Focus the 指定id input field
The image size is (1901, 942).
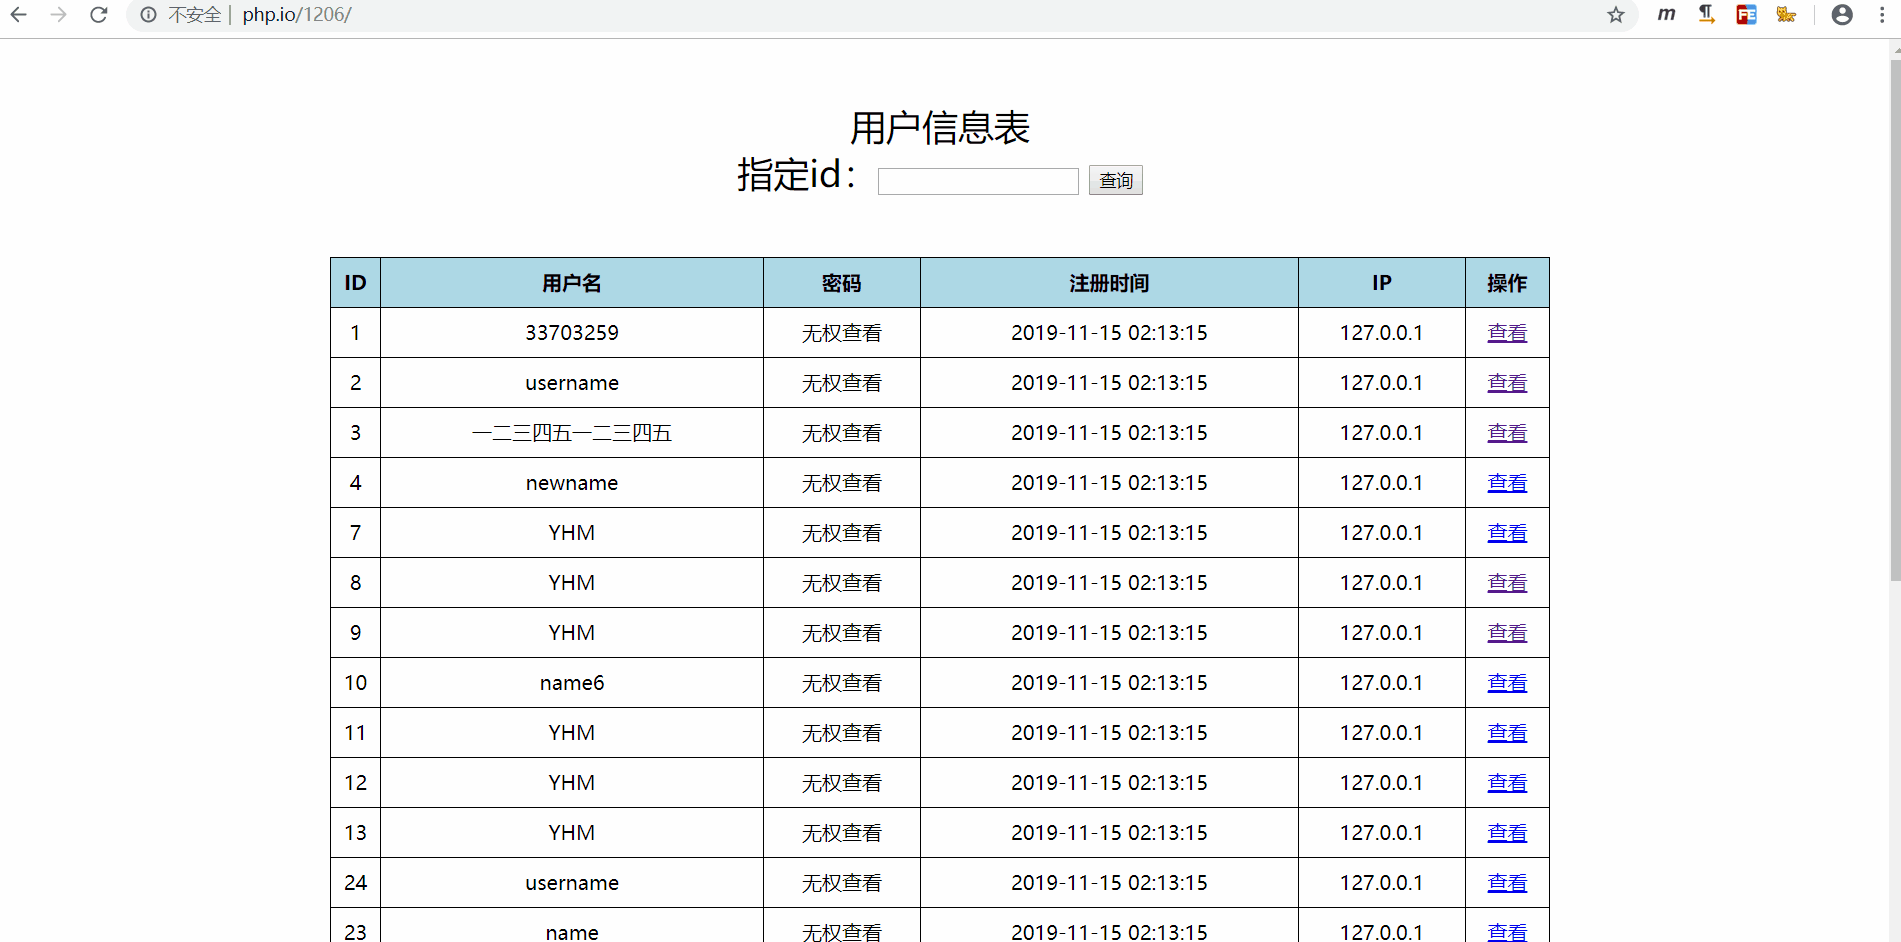[978, 181]
